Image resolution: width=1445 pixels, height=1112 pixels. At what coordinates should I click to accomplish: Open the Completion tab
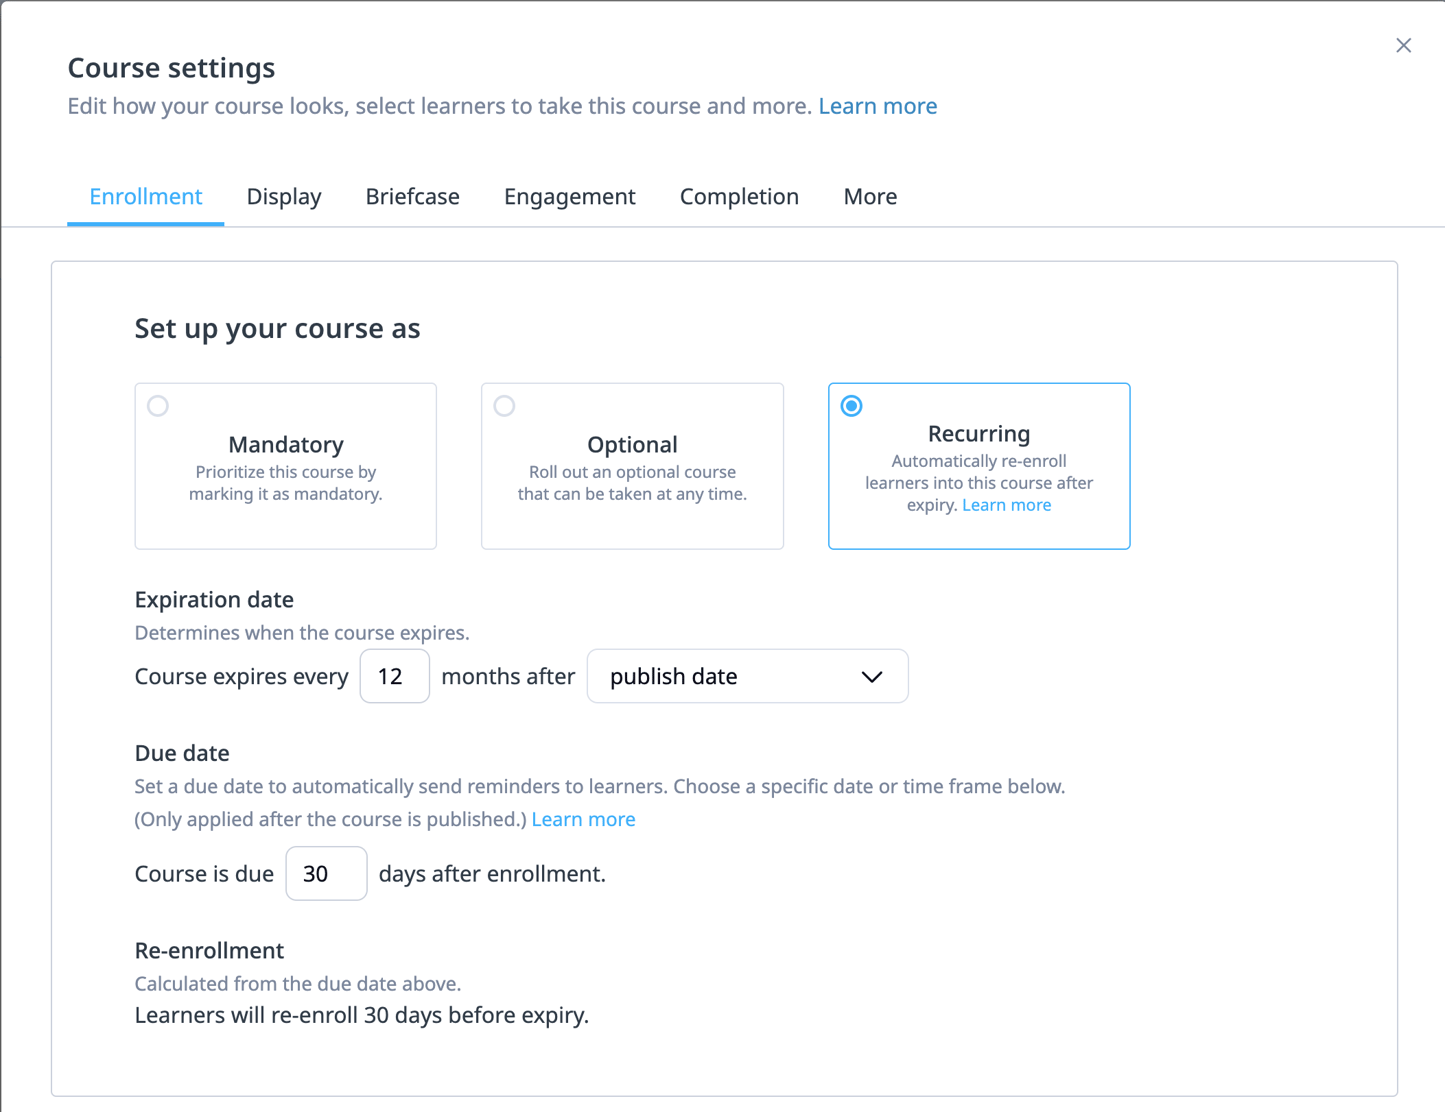tap(739, 197)
